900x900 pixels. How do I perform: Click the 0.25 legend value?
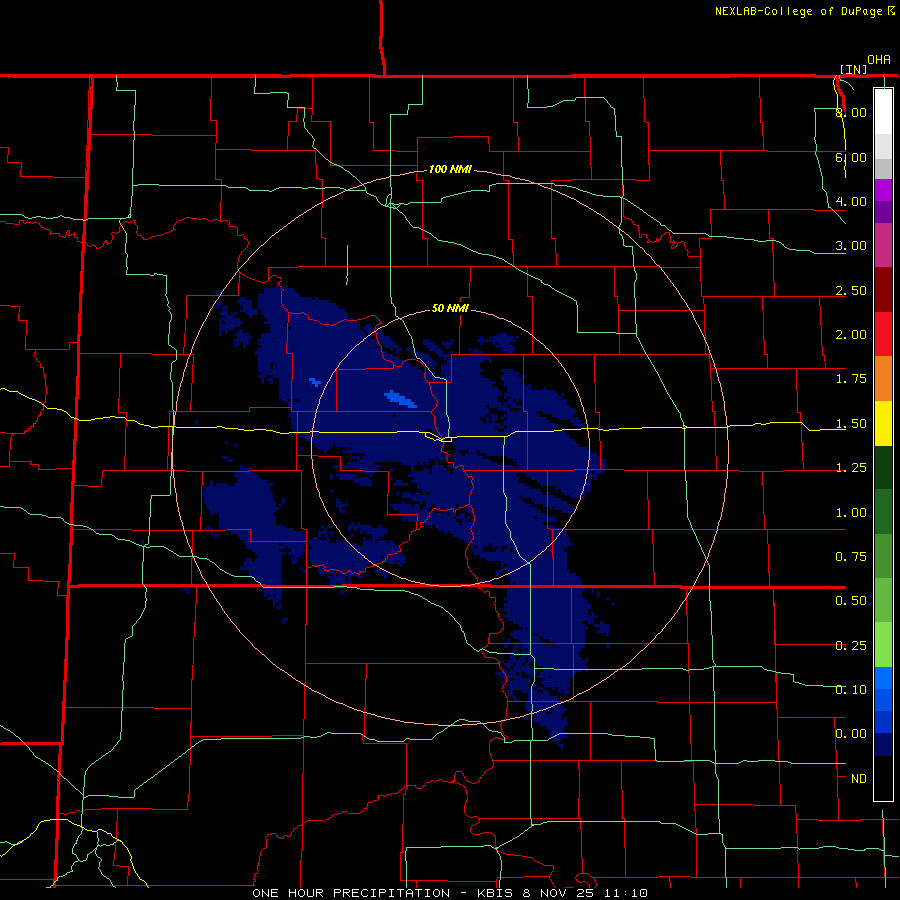851,646
